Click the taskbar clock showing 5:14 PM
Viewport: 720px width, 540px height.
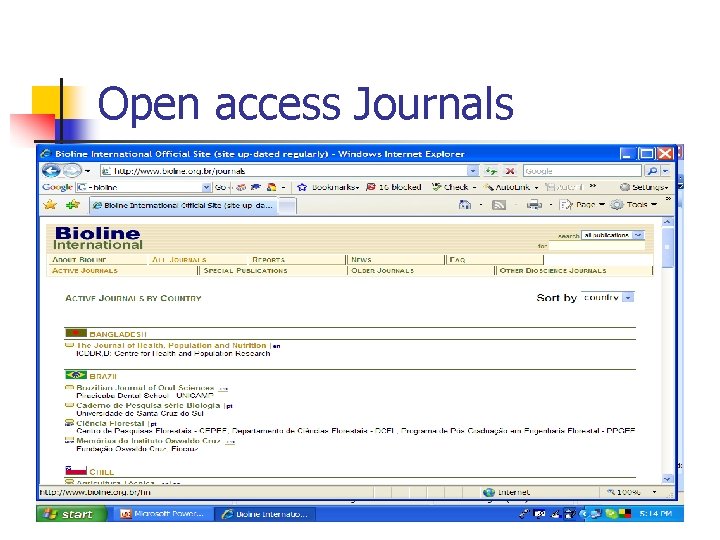pos(656,514)
